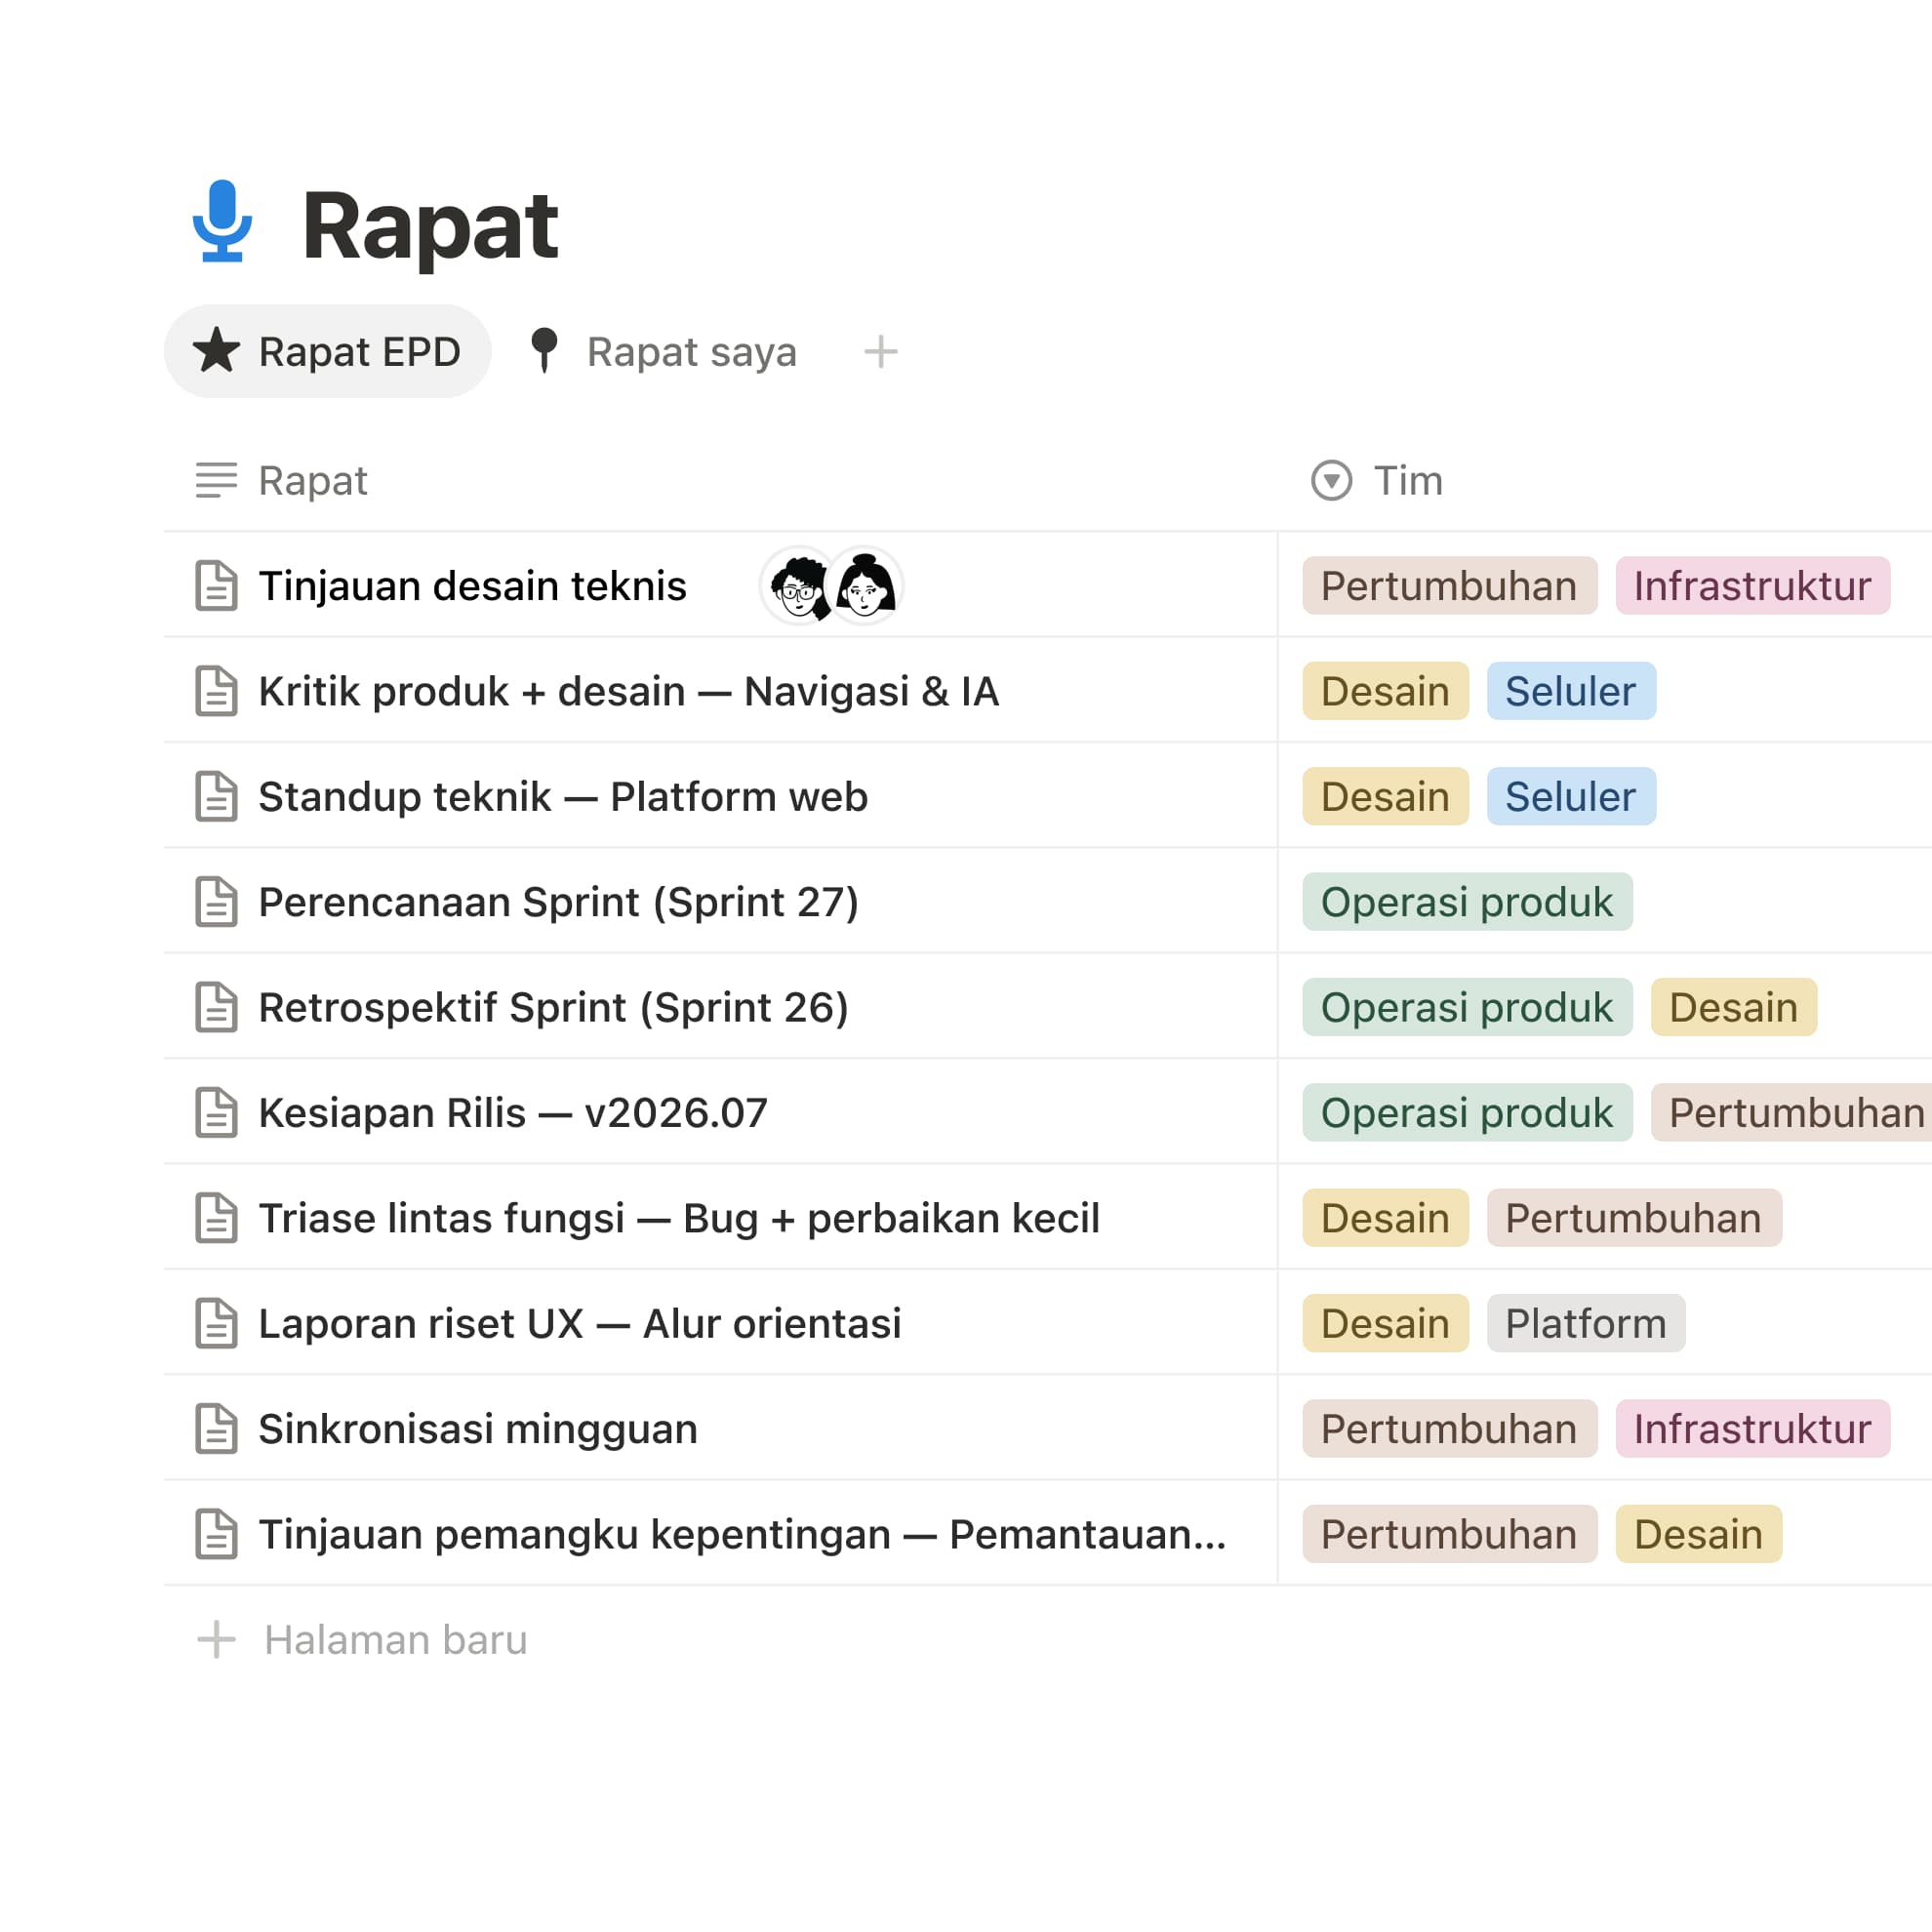
Task: Open Kesiapan Rilis — v2026.07 page
Action: 513,1113
